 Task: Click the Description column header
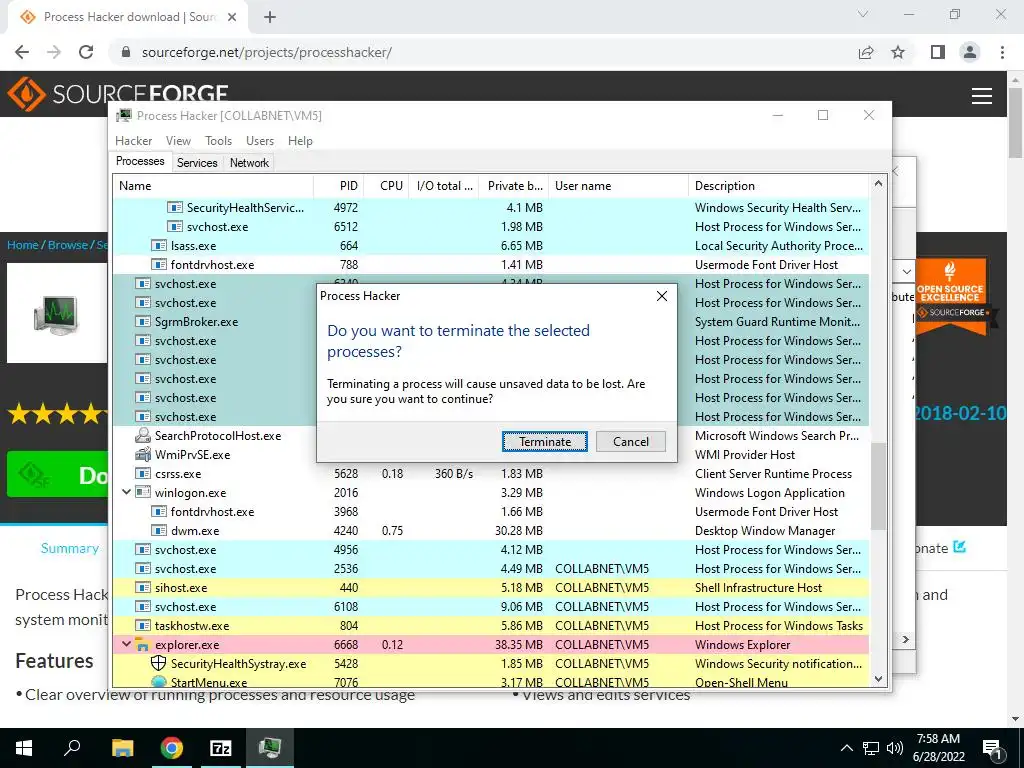click(x=778, y=185)
